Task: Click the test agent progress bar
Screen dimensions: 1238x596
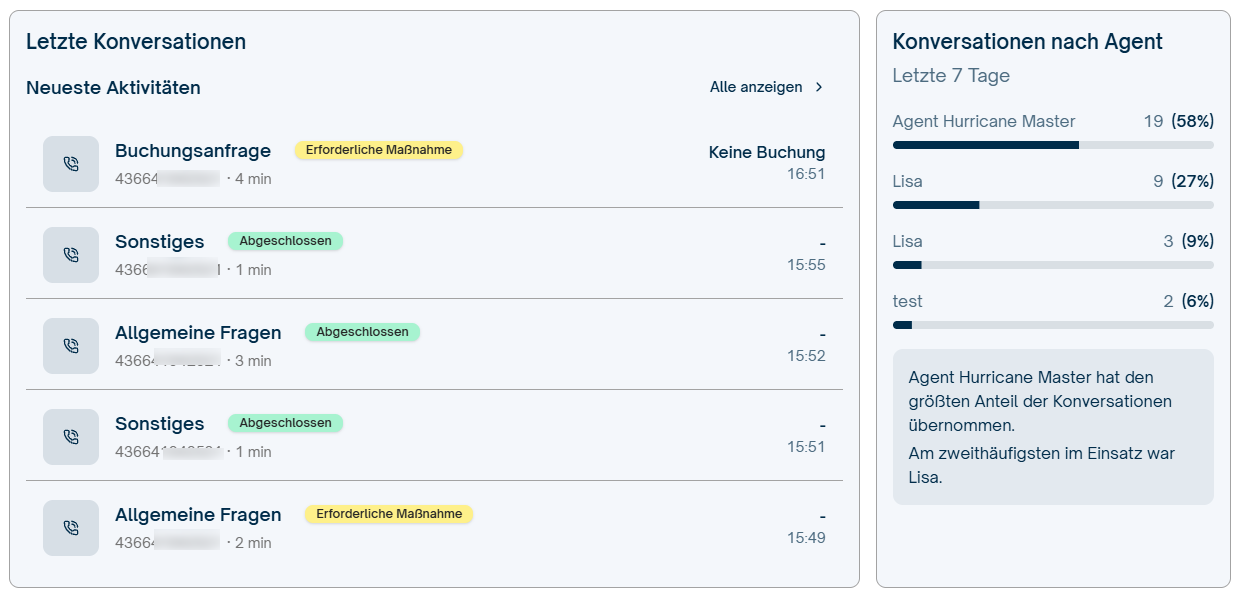Action: (x=1053, y=325)
